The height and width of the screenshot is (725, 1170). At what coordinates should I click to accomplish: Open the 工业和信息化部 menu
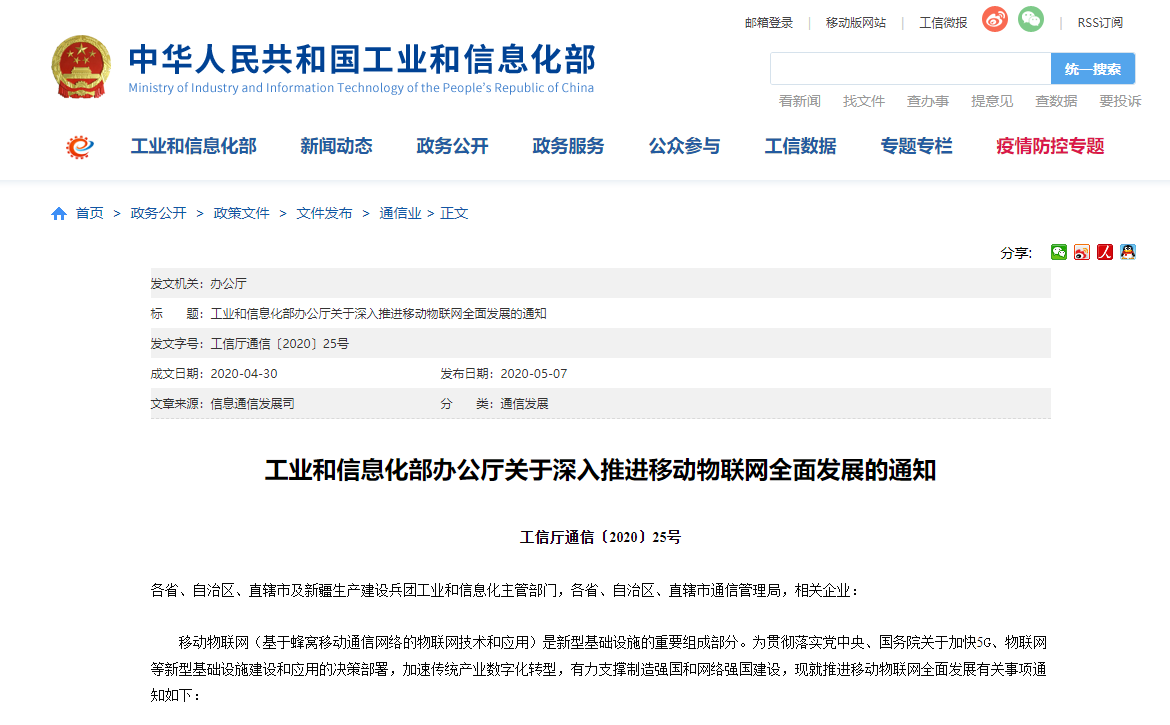pyautogui.click(x=194, y=146)
